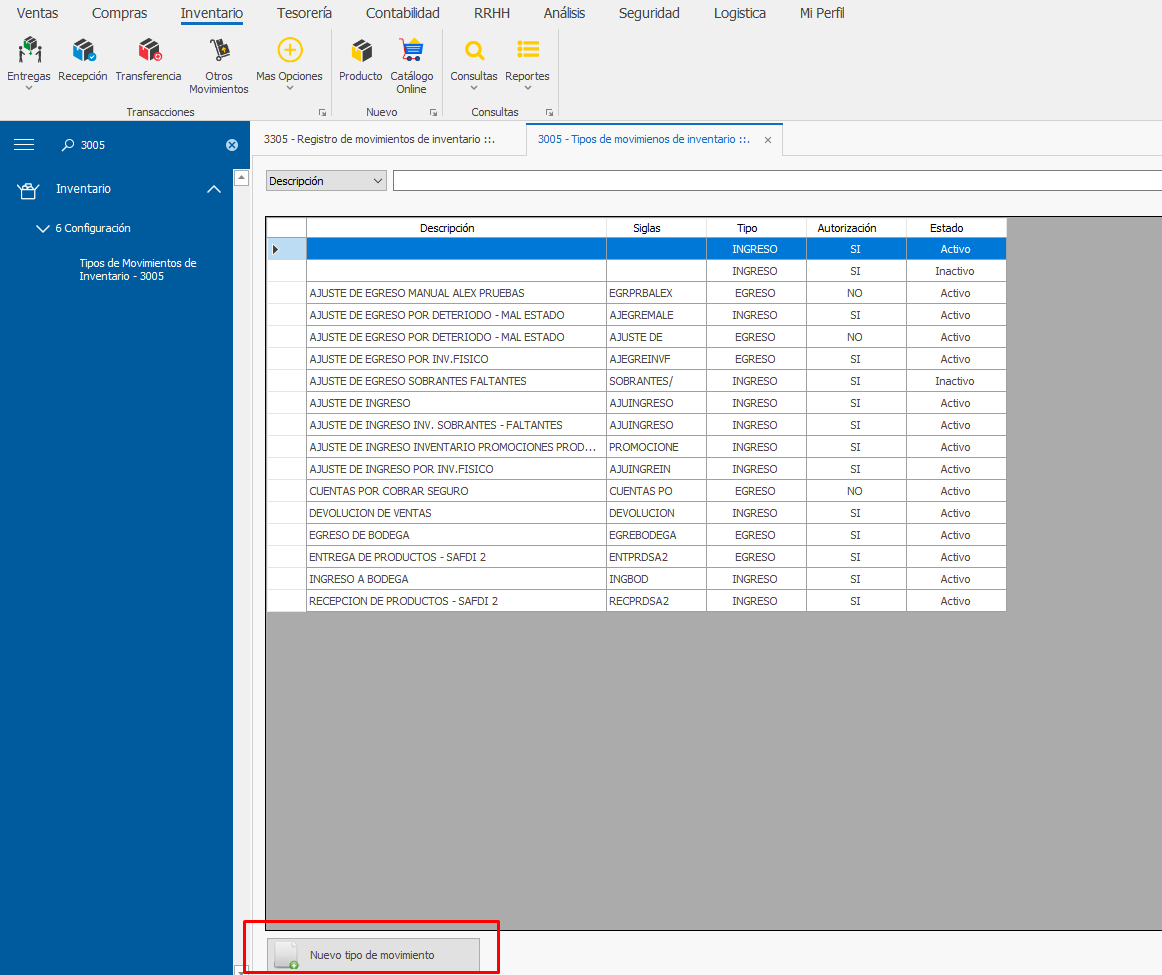
Task: Toggle the hamburger menu in sidebar
Action: (24, 145)
